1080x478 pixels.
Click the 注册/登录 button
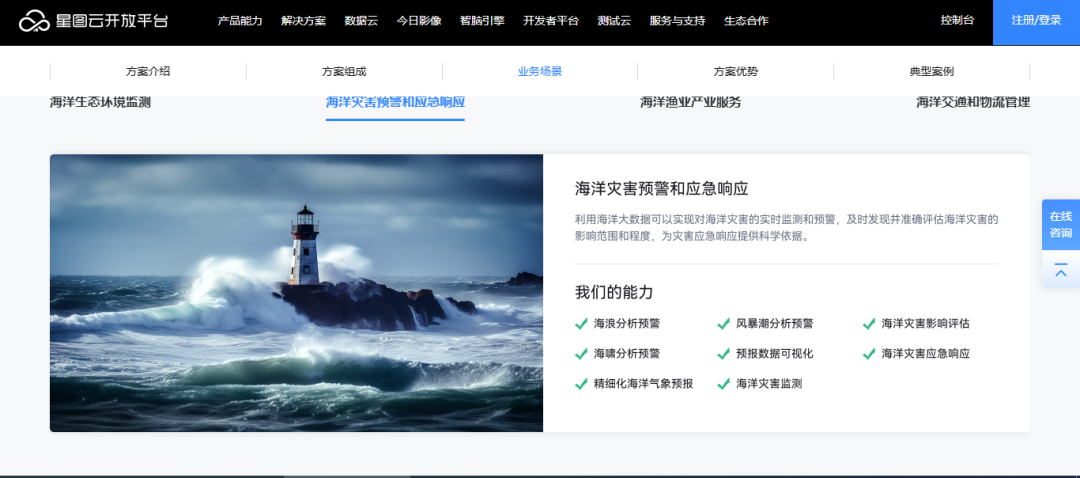[1036, 21]
